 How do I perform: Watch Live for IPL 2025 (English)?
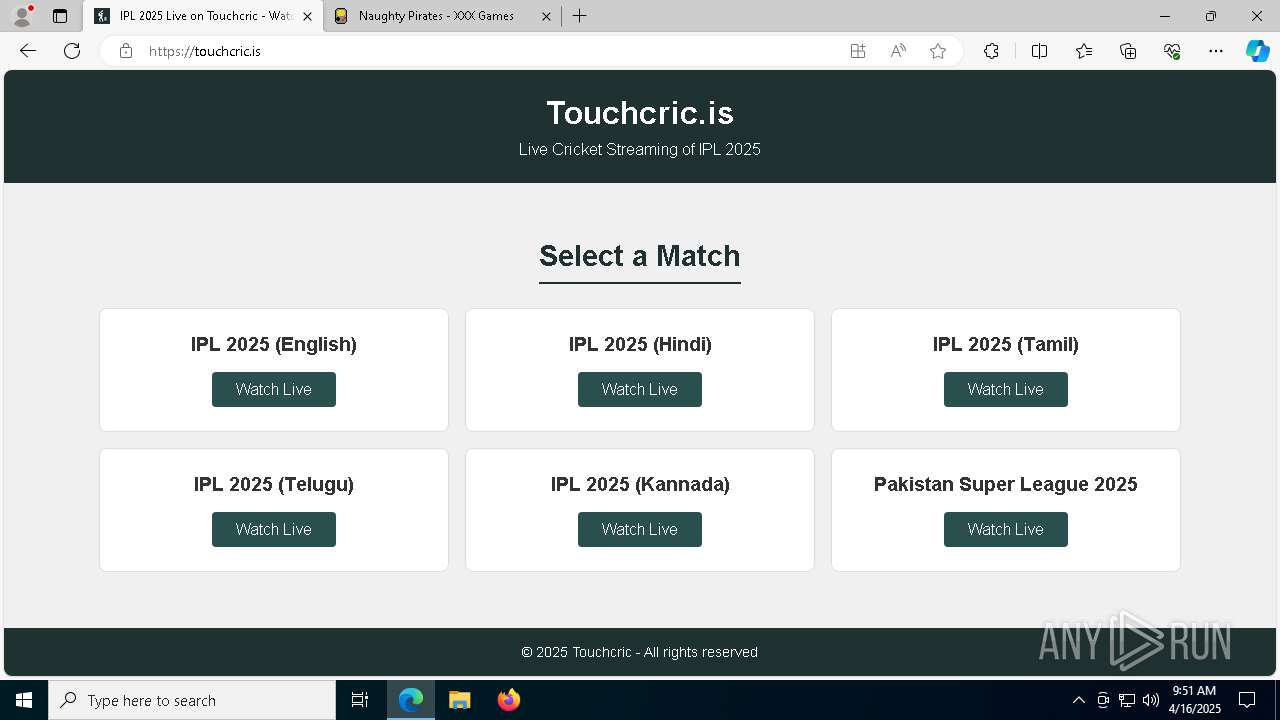coord(274,389)
